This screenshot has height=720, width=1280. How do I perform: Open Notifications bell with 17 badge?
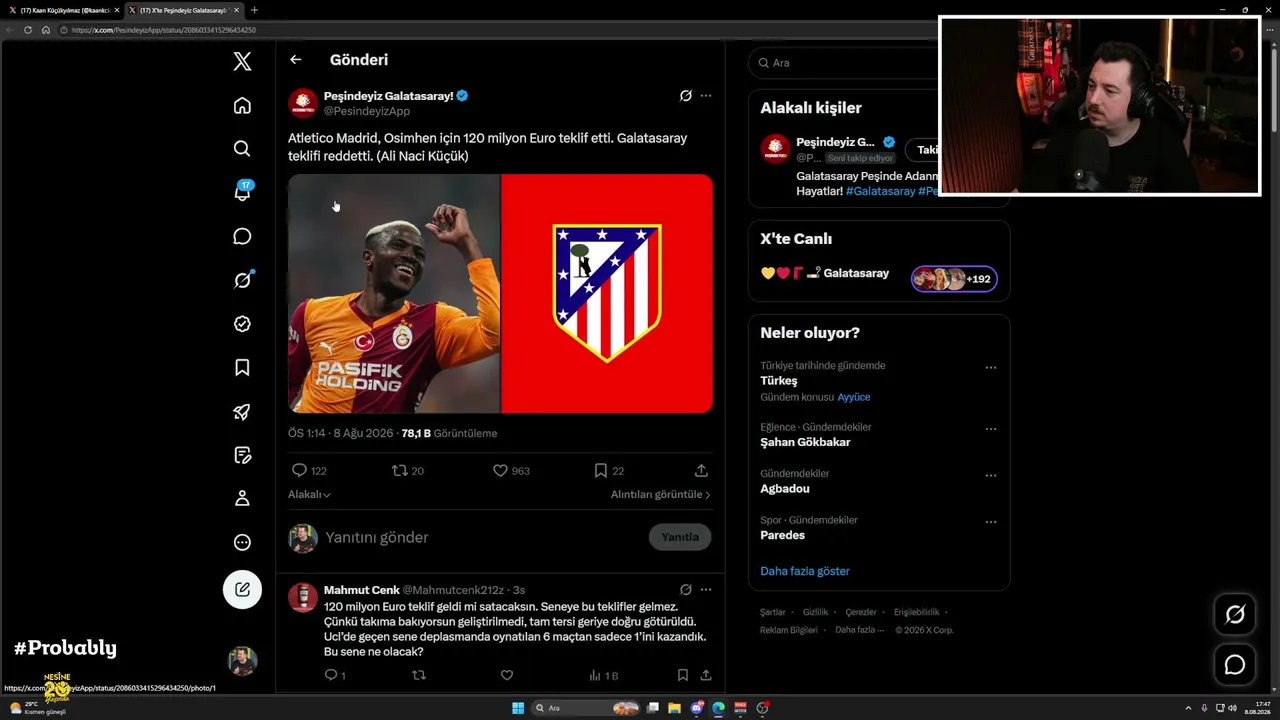pyautogui.click(x=242, y=191)
